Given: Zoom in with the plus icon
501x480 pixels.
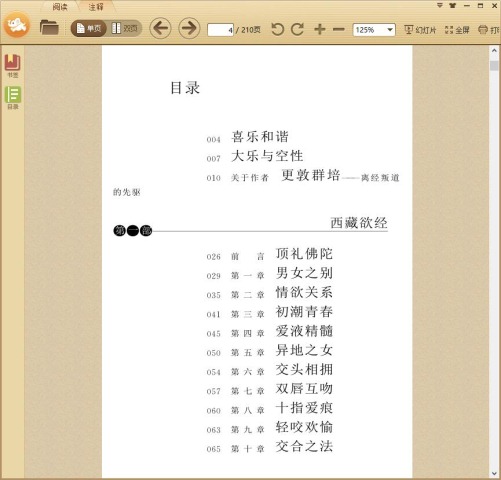Looking at the screenshot, I should 320,29.
